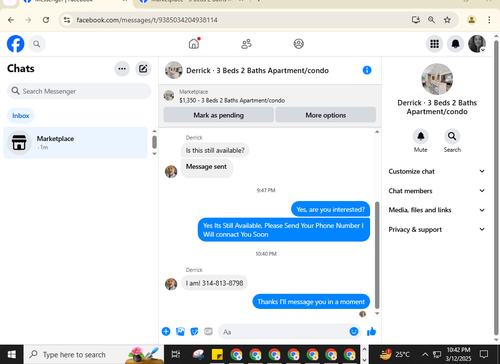Image resolution: width=500 pixels, height=364 pixels.
Task: Open Facebook notifications bell
Action: [x=455, y=44]
